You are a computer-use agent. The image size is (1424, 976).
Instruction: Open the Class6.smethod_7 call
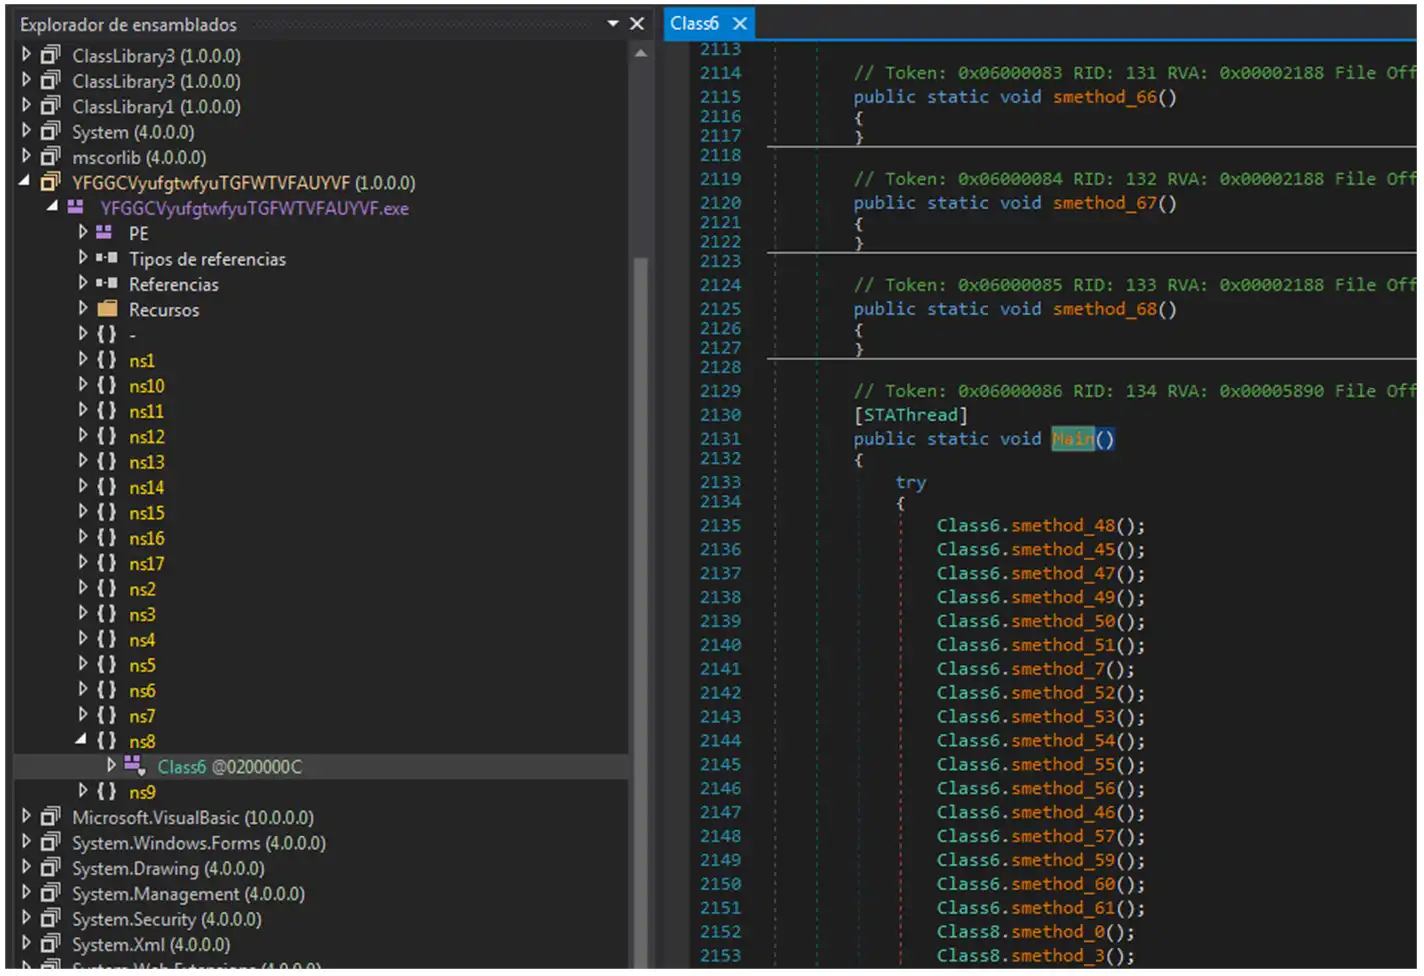(x=1057, y=669)
